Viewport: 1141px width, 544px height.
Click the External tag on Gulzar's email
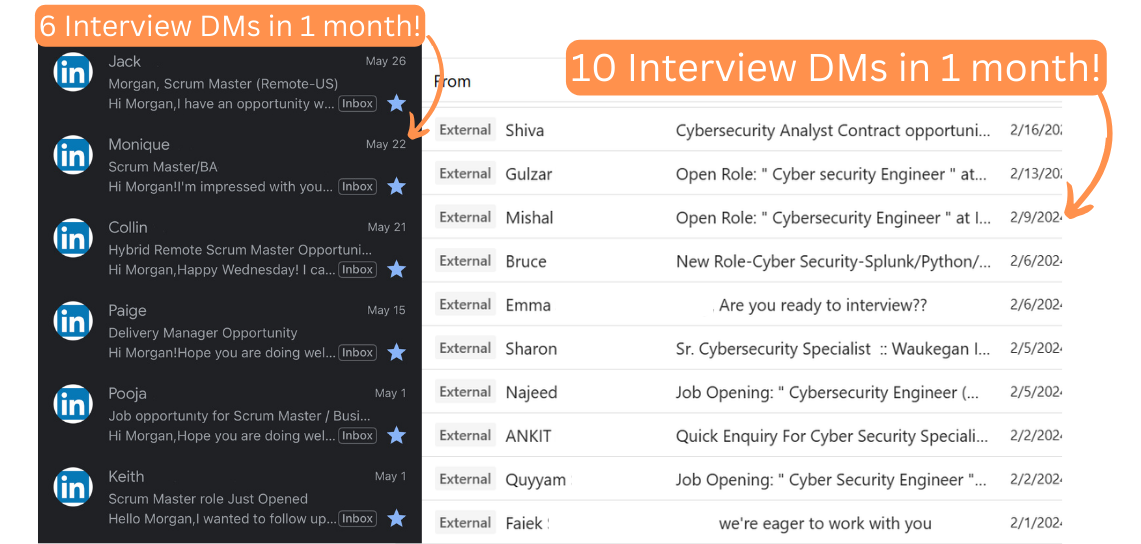click(x=465, y=174)
